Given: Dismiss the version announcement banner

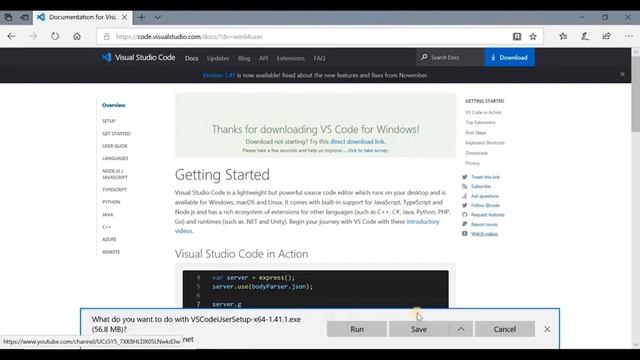Looking at the screenshot, I should [622, 74].
